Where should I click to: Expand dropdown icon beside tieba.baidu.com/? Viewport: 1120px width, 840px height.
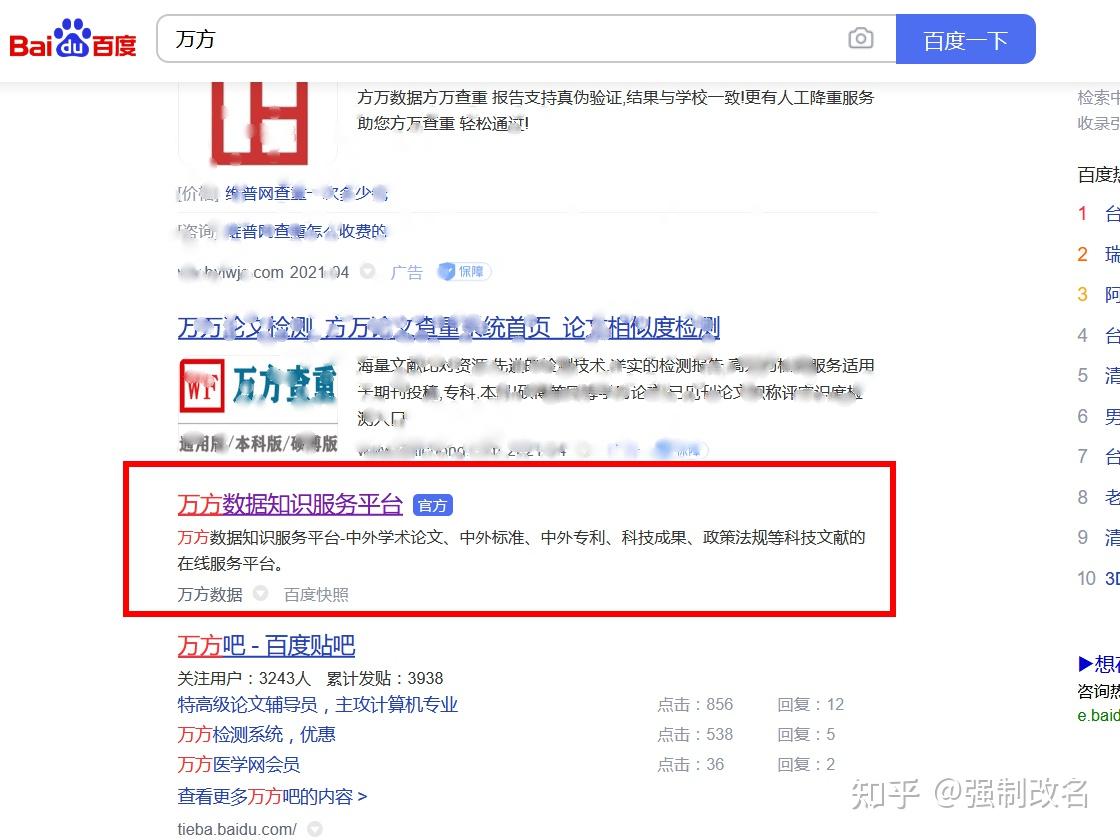[314, 829]
